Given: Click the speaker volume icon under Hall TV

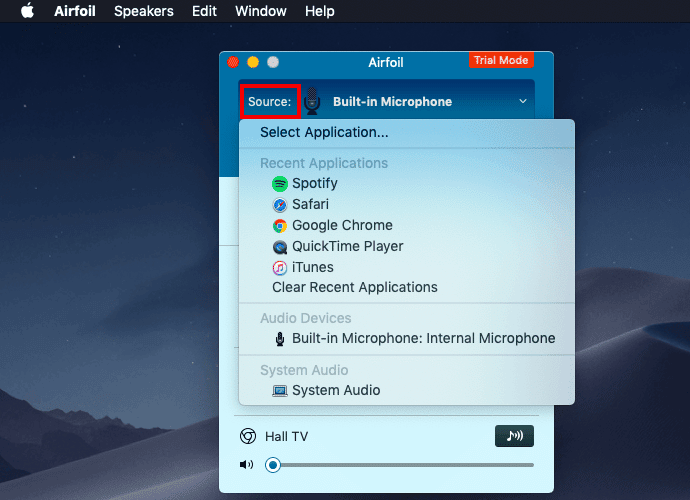Looking at the screenshot, I should coord(246,465).
